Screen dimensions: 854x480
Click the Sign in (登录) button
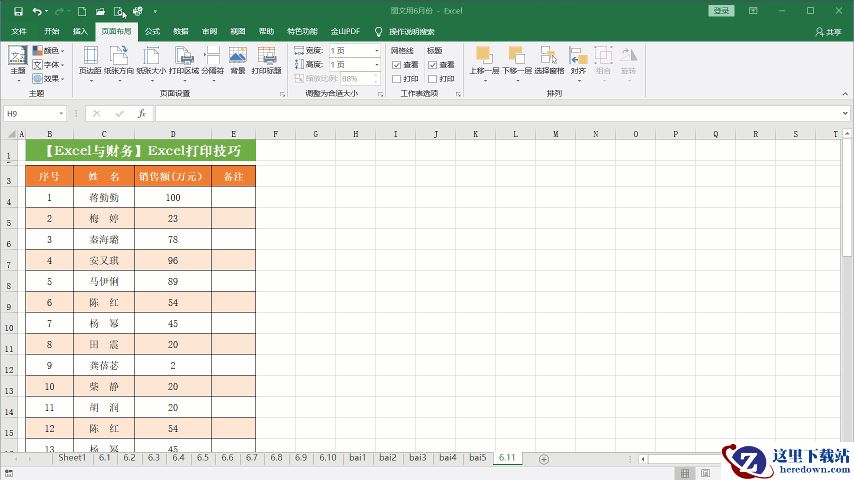click(x=721, y=11)
